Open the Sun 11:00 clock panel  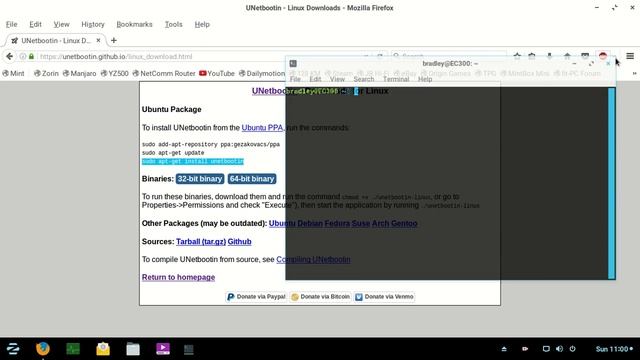pyautogui.click(x=614, y=349)
